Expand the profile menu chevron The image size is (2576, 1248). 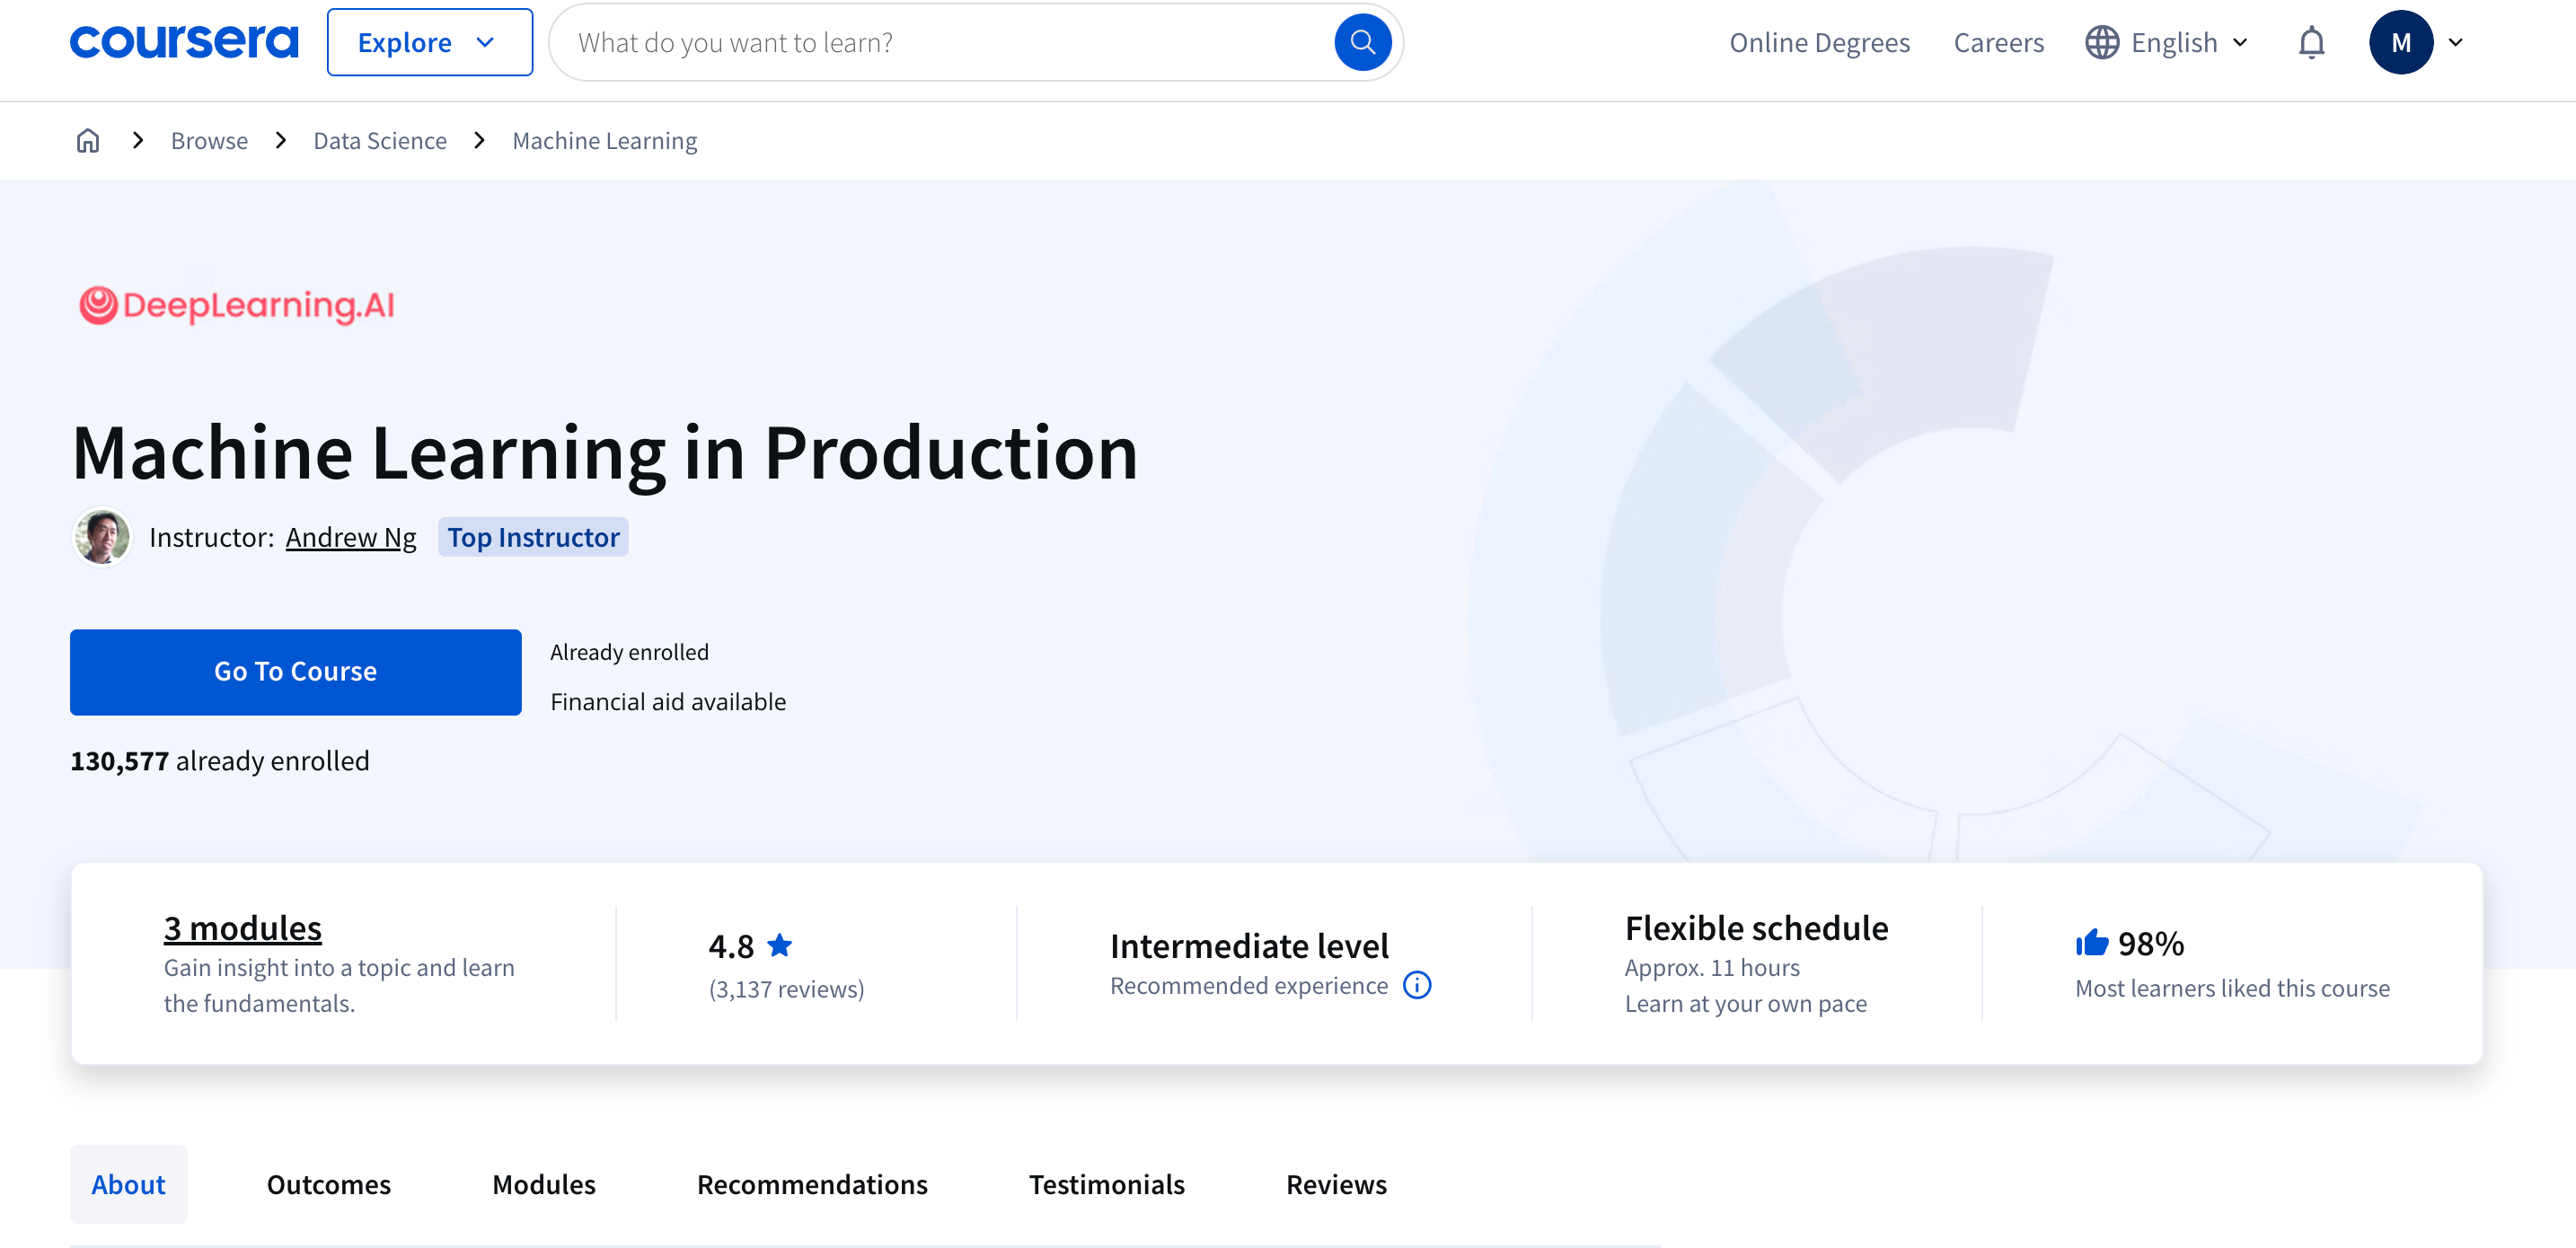click(2455, 43)
